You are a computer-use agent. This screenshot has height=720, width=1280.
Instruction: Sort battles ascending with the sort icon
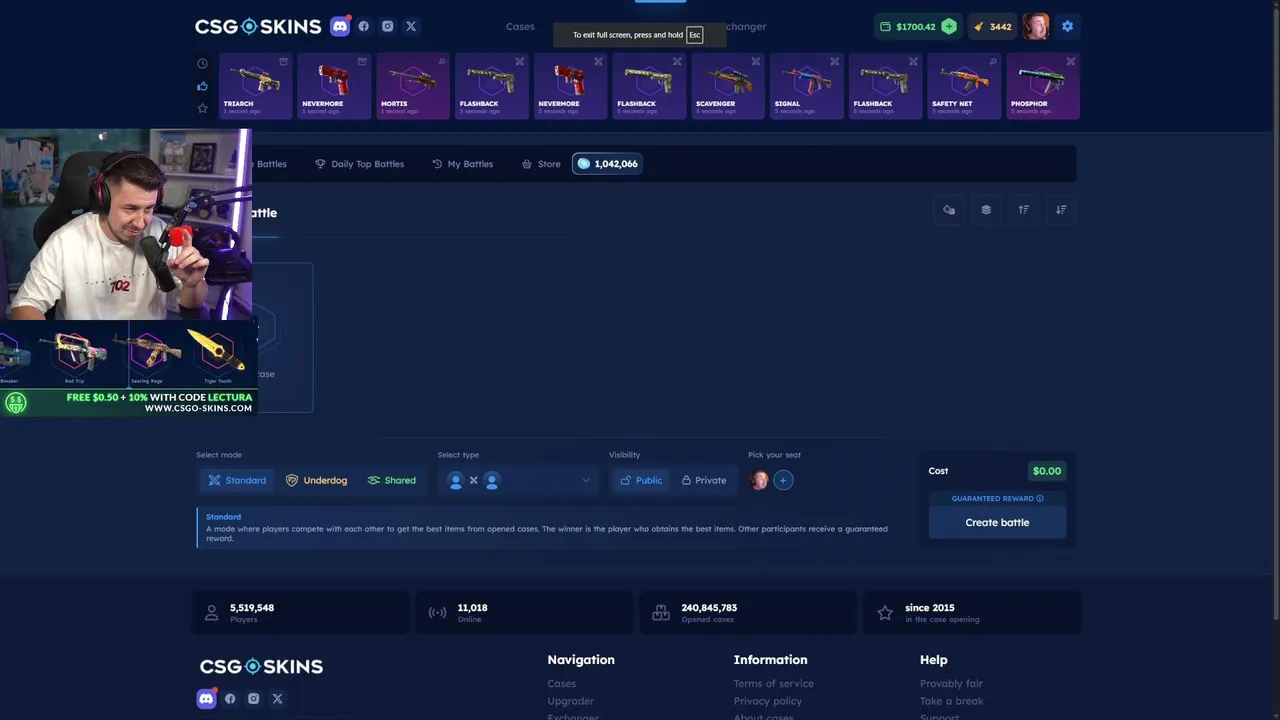1024,210
